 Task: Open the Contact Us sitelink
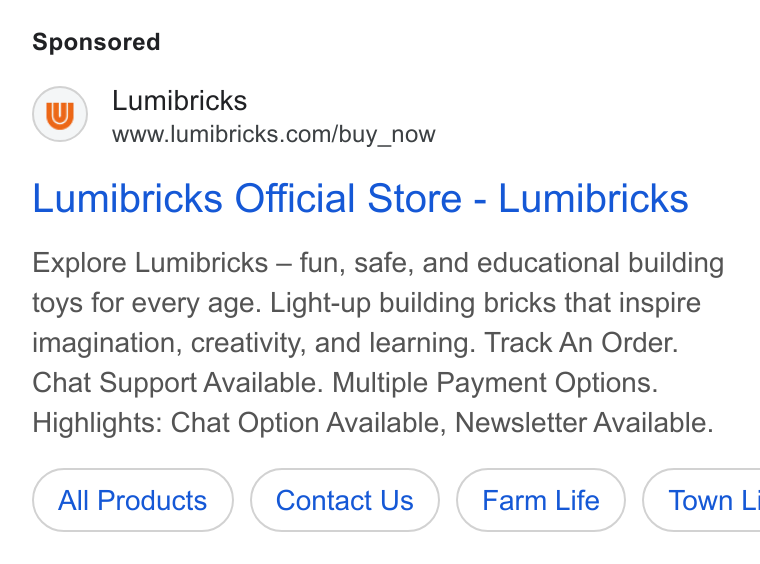pyautogui.click(x=345, y=500)
